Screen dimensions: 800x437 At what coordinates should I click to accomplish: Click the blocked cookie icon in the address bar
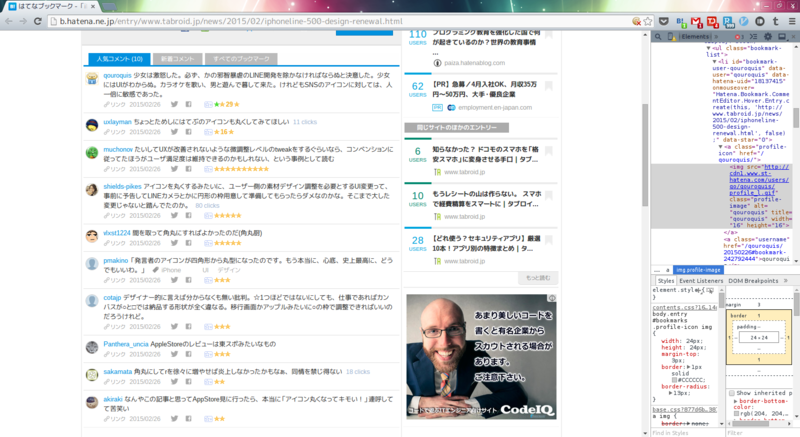point(636,21)
